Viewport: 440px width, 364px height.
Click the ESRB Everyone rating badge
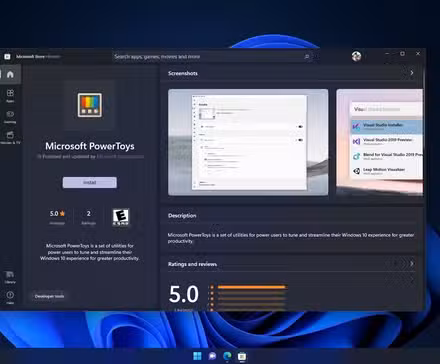pyautogui.click(x=121, y=217)
